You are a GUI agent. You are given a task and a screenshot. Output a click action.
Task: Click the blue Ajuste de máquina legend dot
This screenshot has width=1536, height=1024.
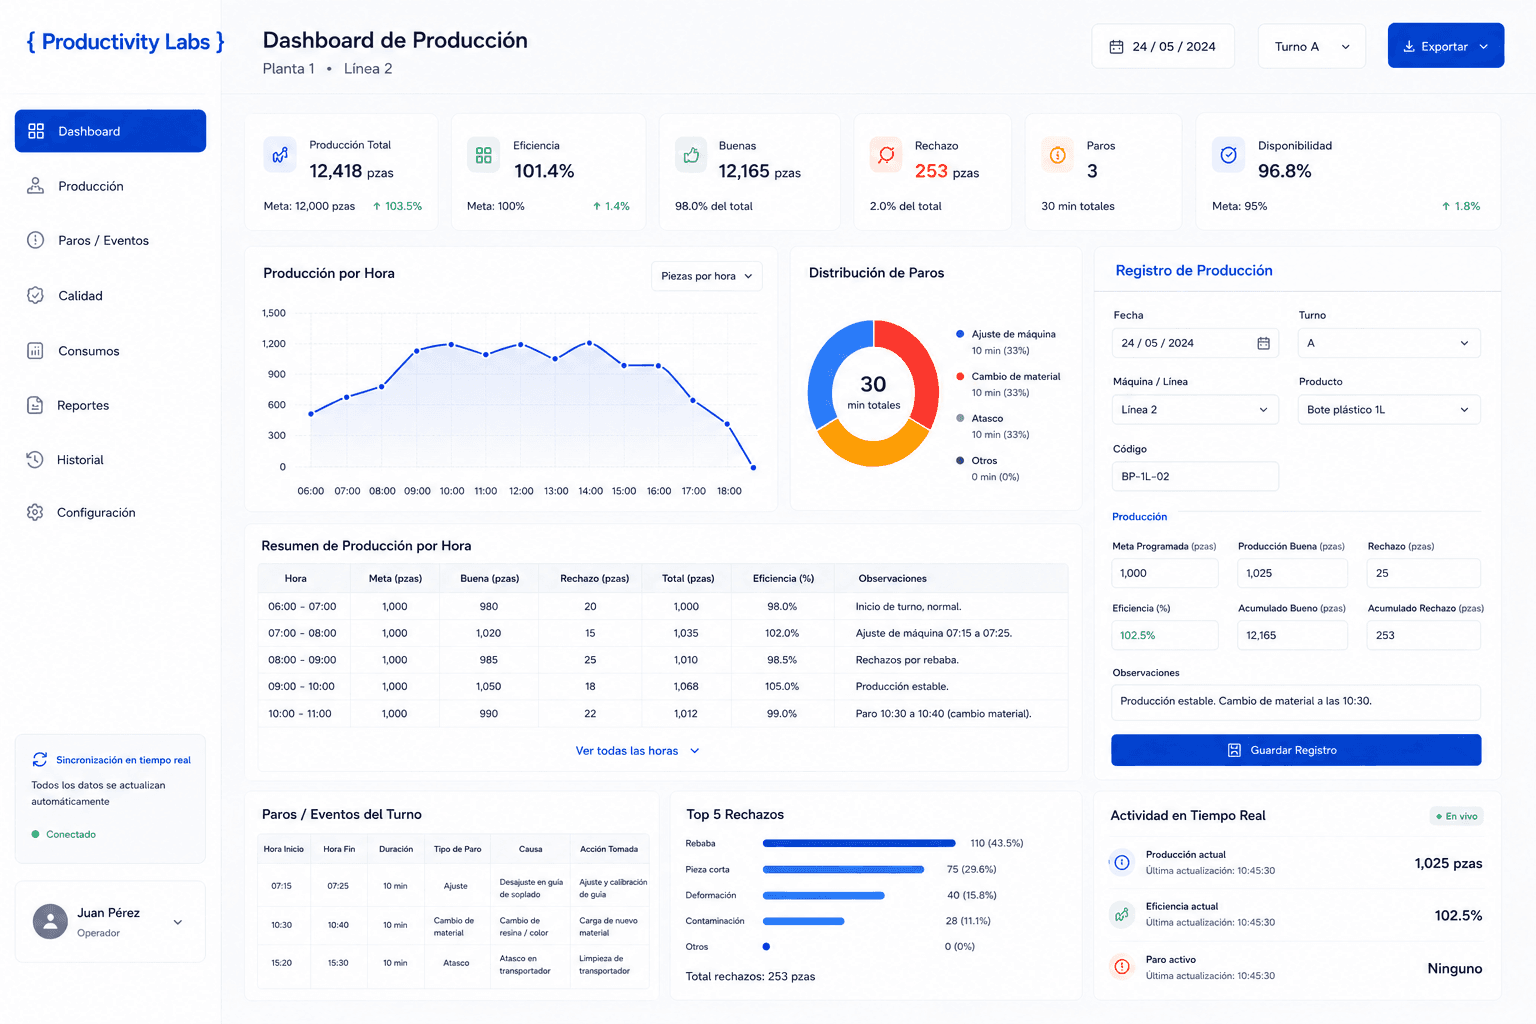tap(960, 334)
